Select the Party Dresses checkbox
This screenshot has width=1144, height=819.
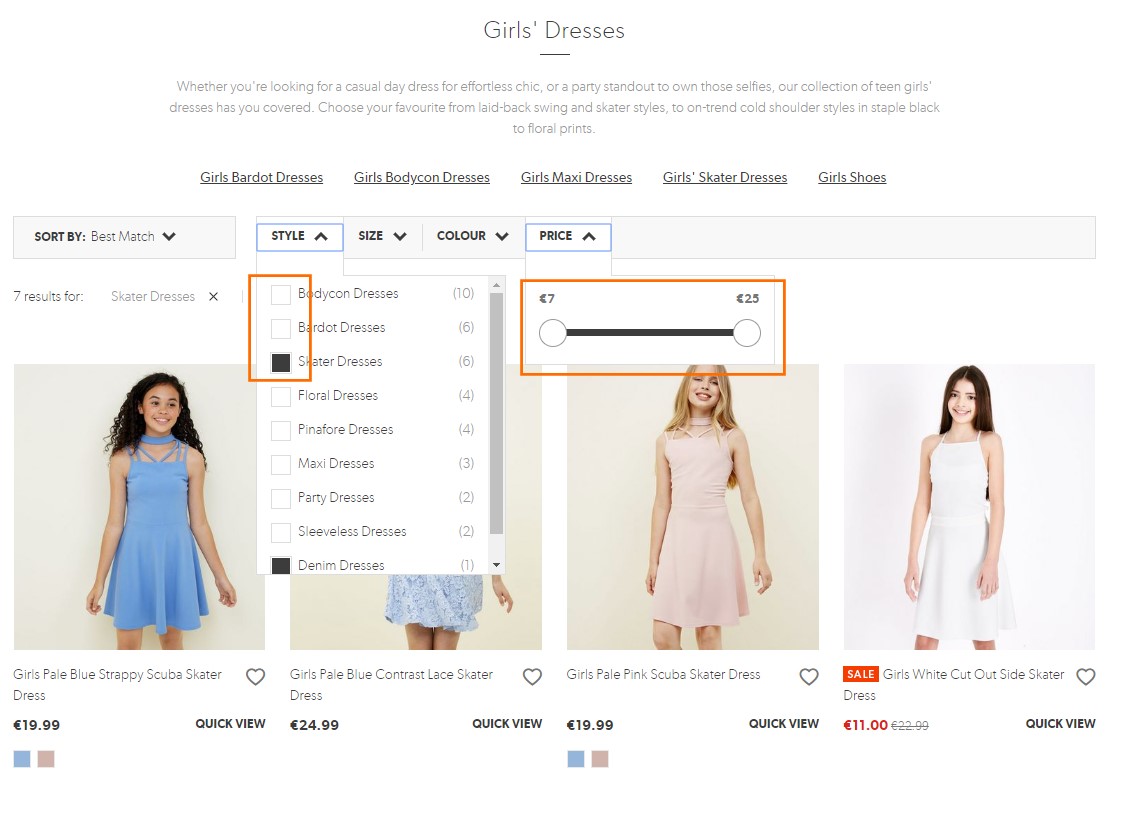281,499
